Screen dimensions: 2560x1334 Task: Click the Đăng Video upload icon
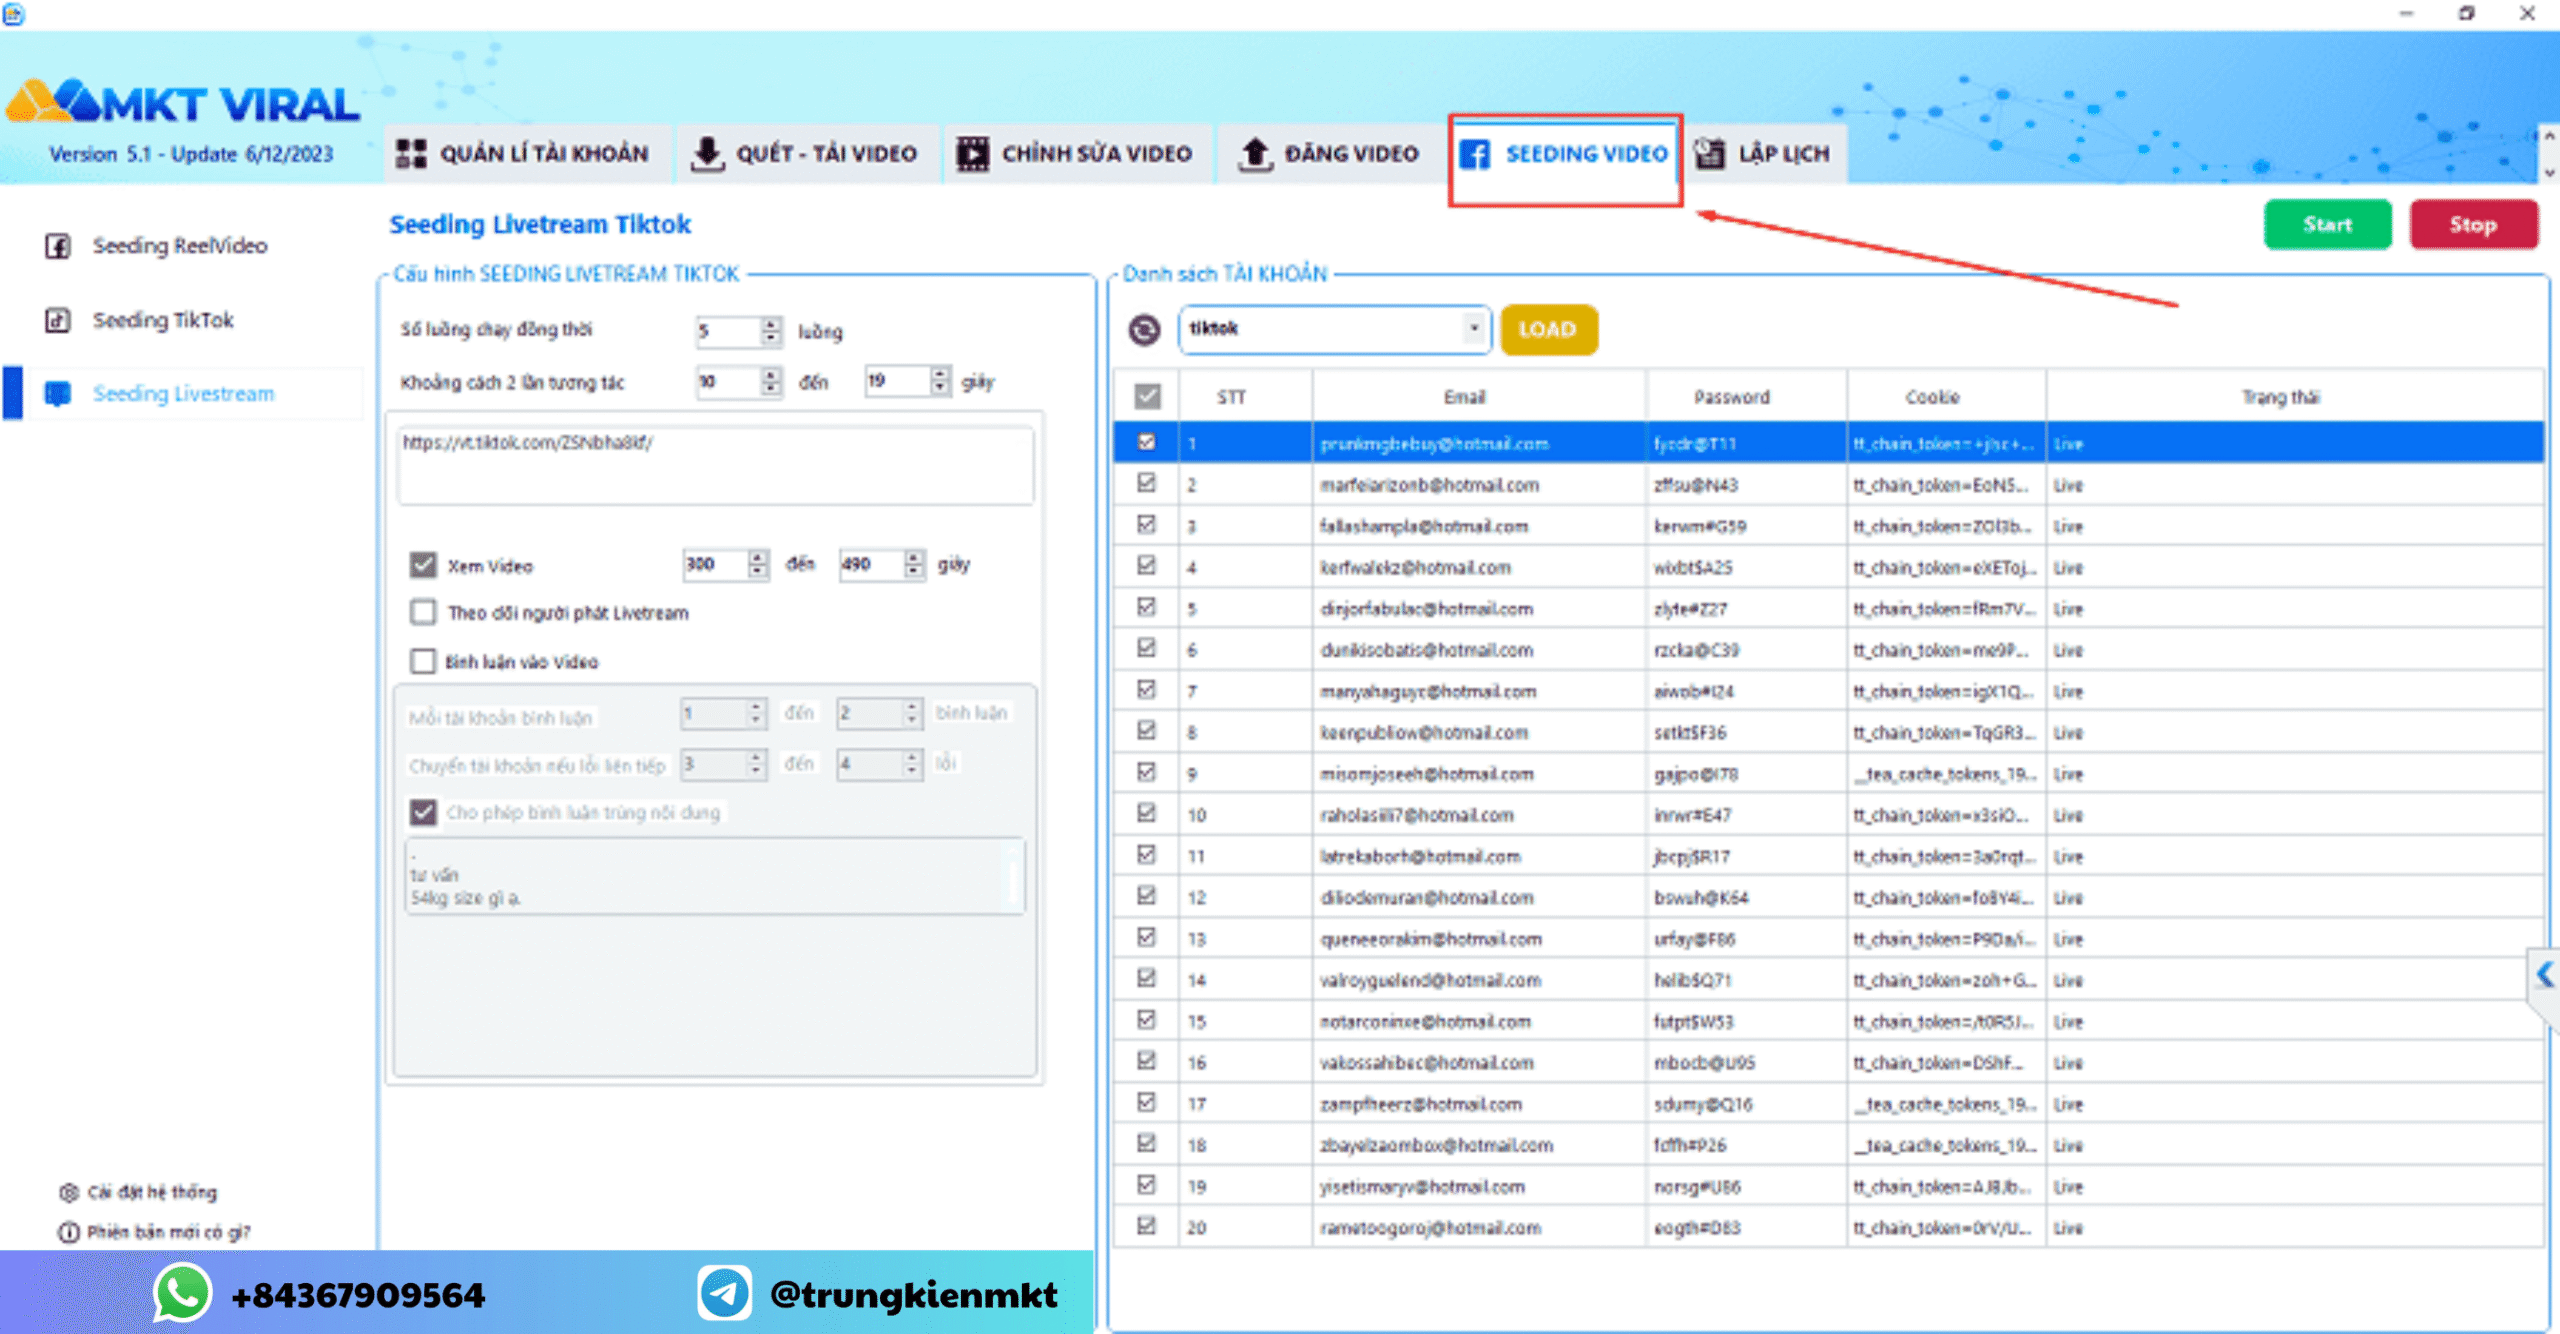tap(1254, 154)
